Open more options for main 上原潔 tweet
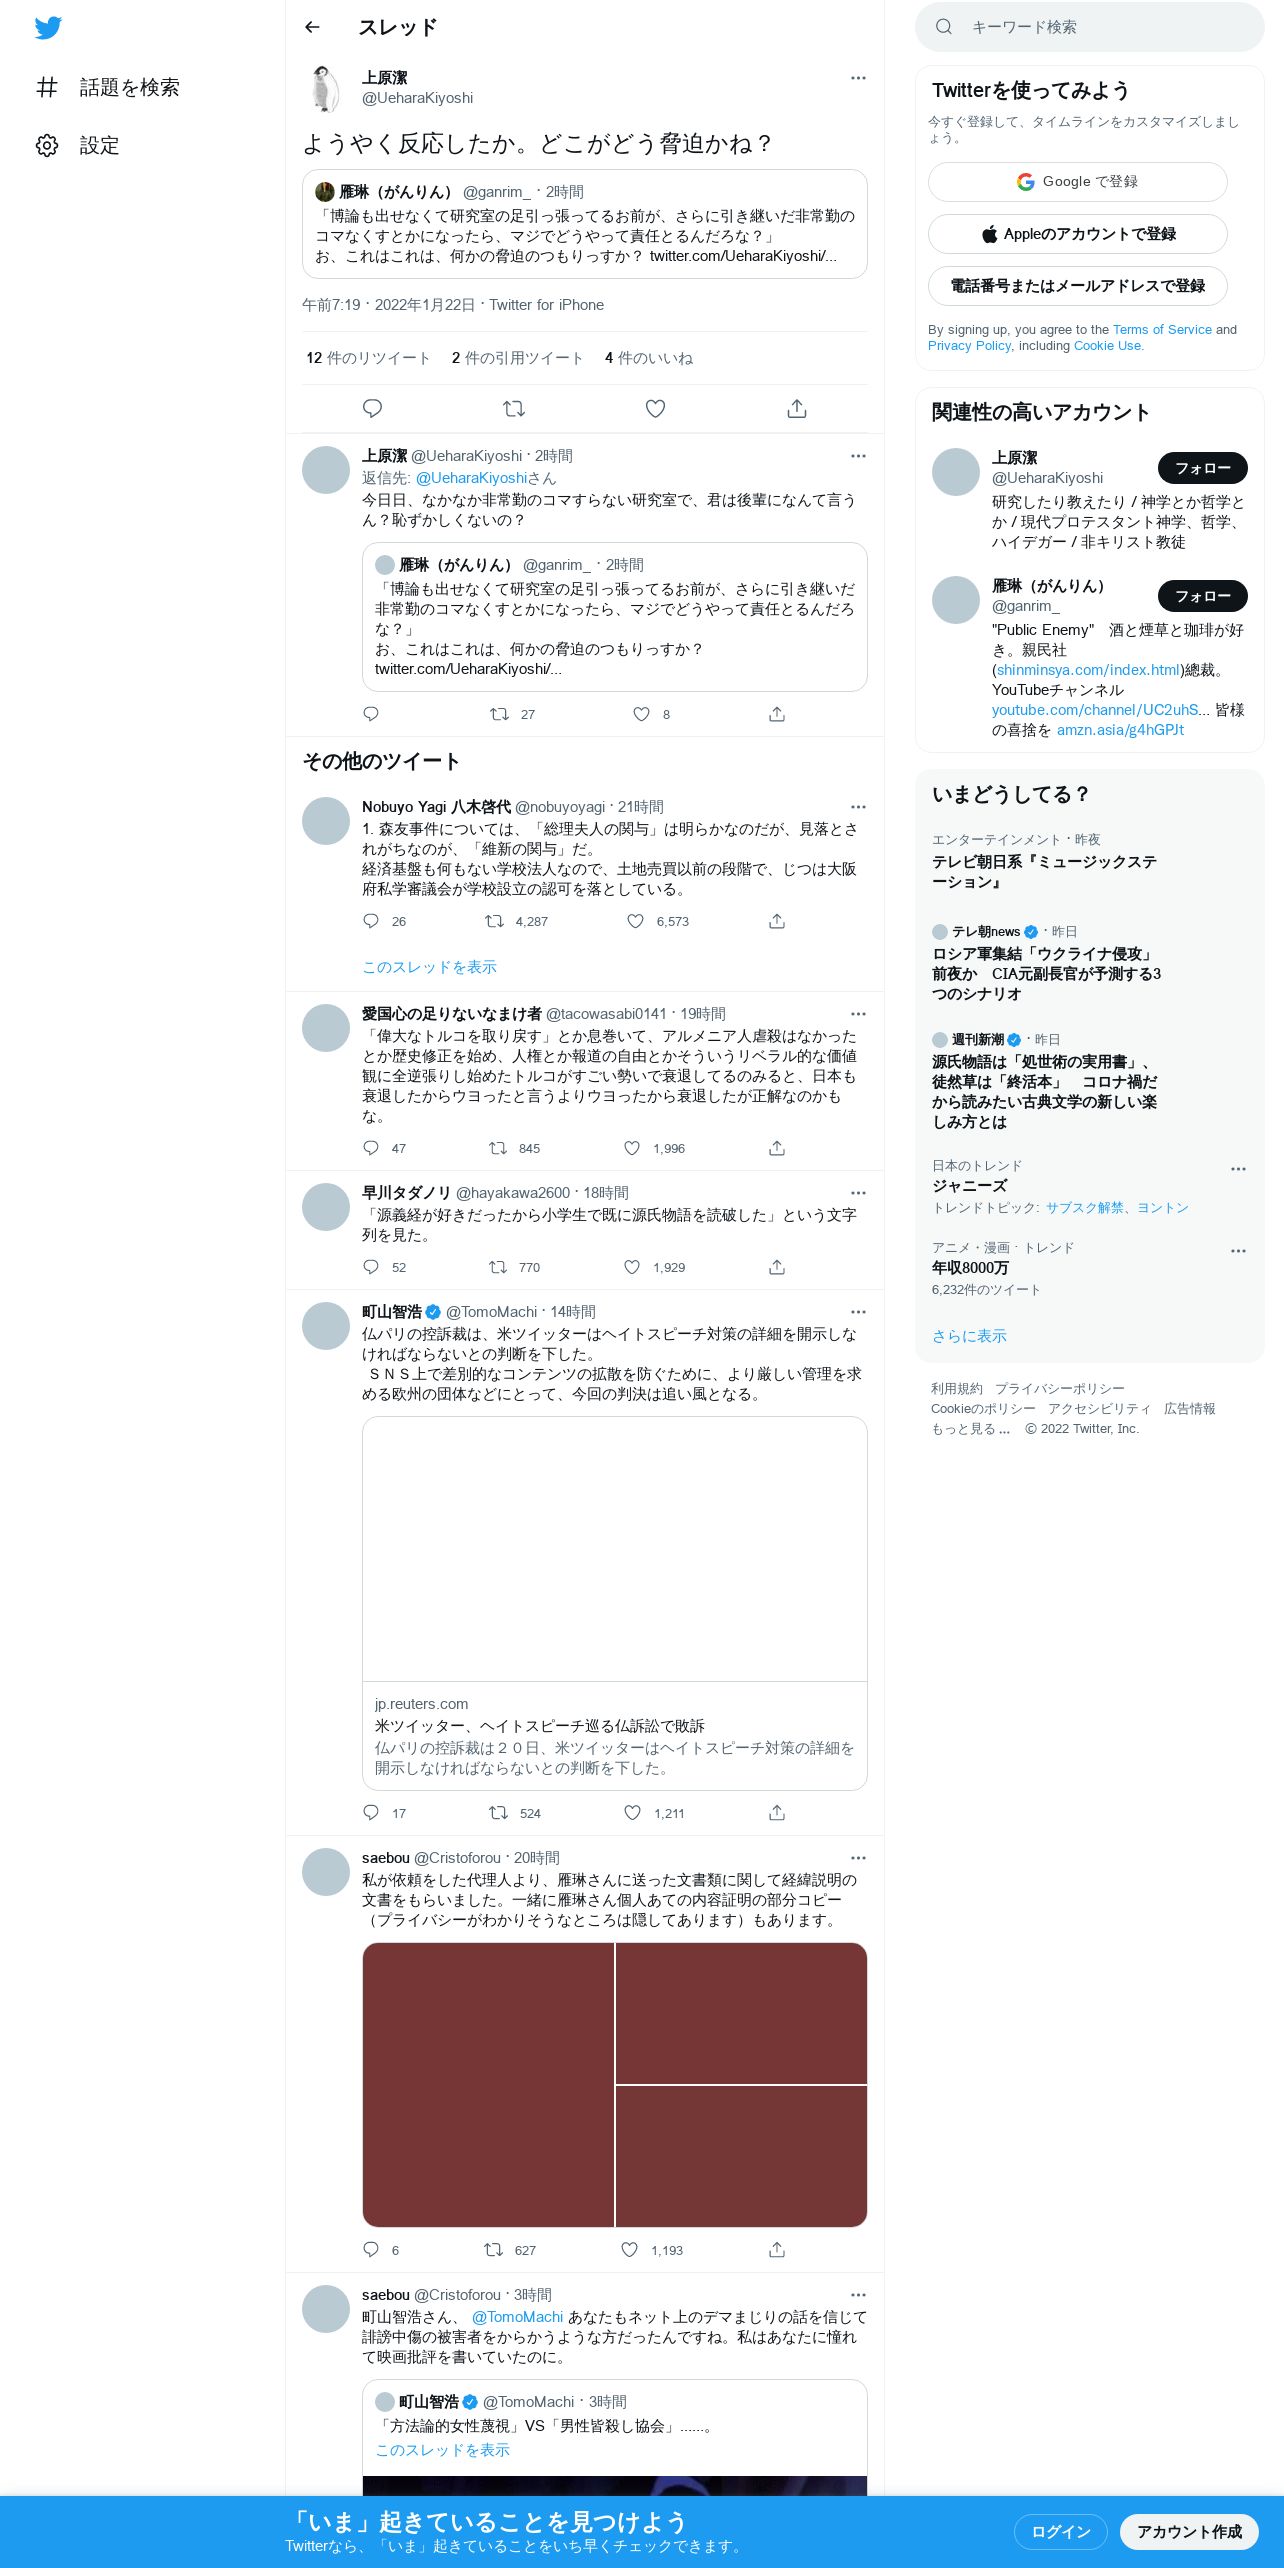The height and width of the screenshot is (2568, 1284). pyautogui.click(x=858, y=78)
